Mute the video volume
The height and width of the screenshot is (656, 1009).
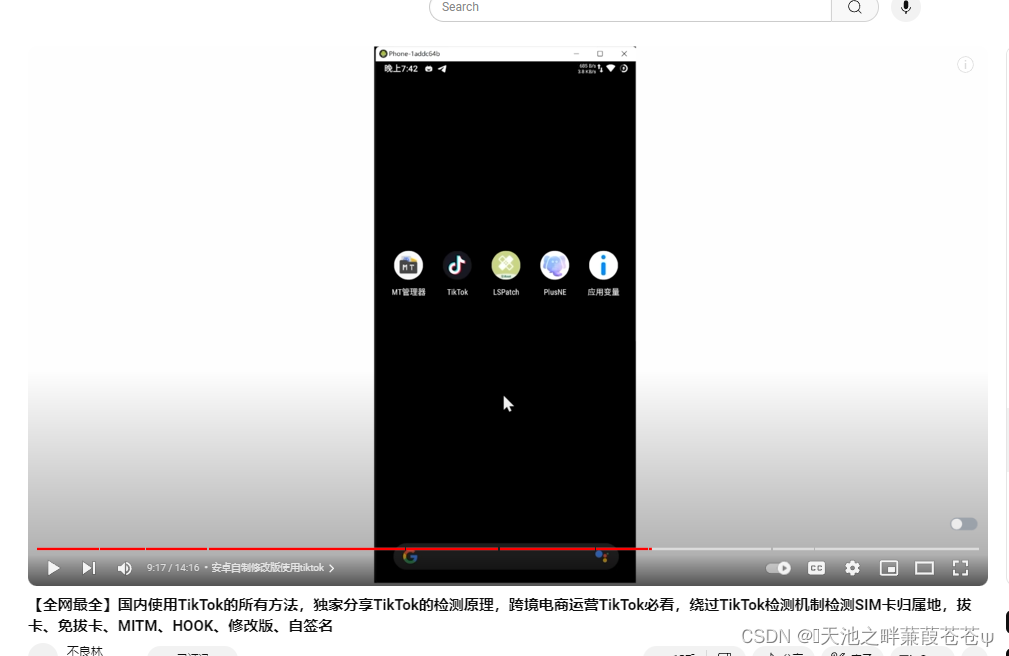[124, 568]
